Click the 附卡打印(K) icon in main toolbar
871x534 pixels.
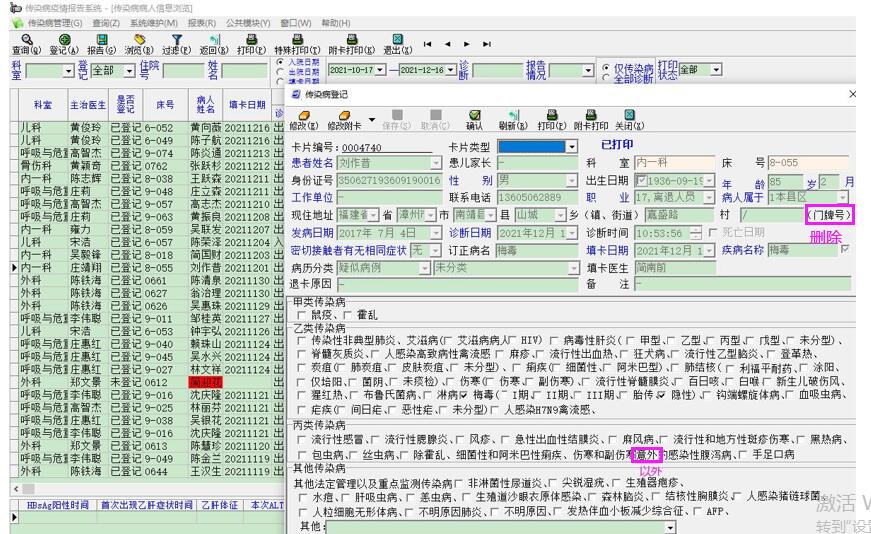(352, 39)
